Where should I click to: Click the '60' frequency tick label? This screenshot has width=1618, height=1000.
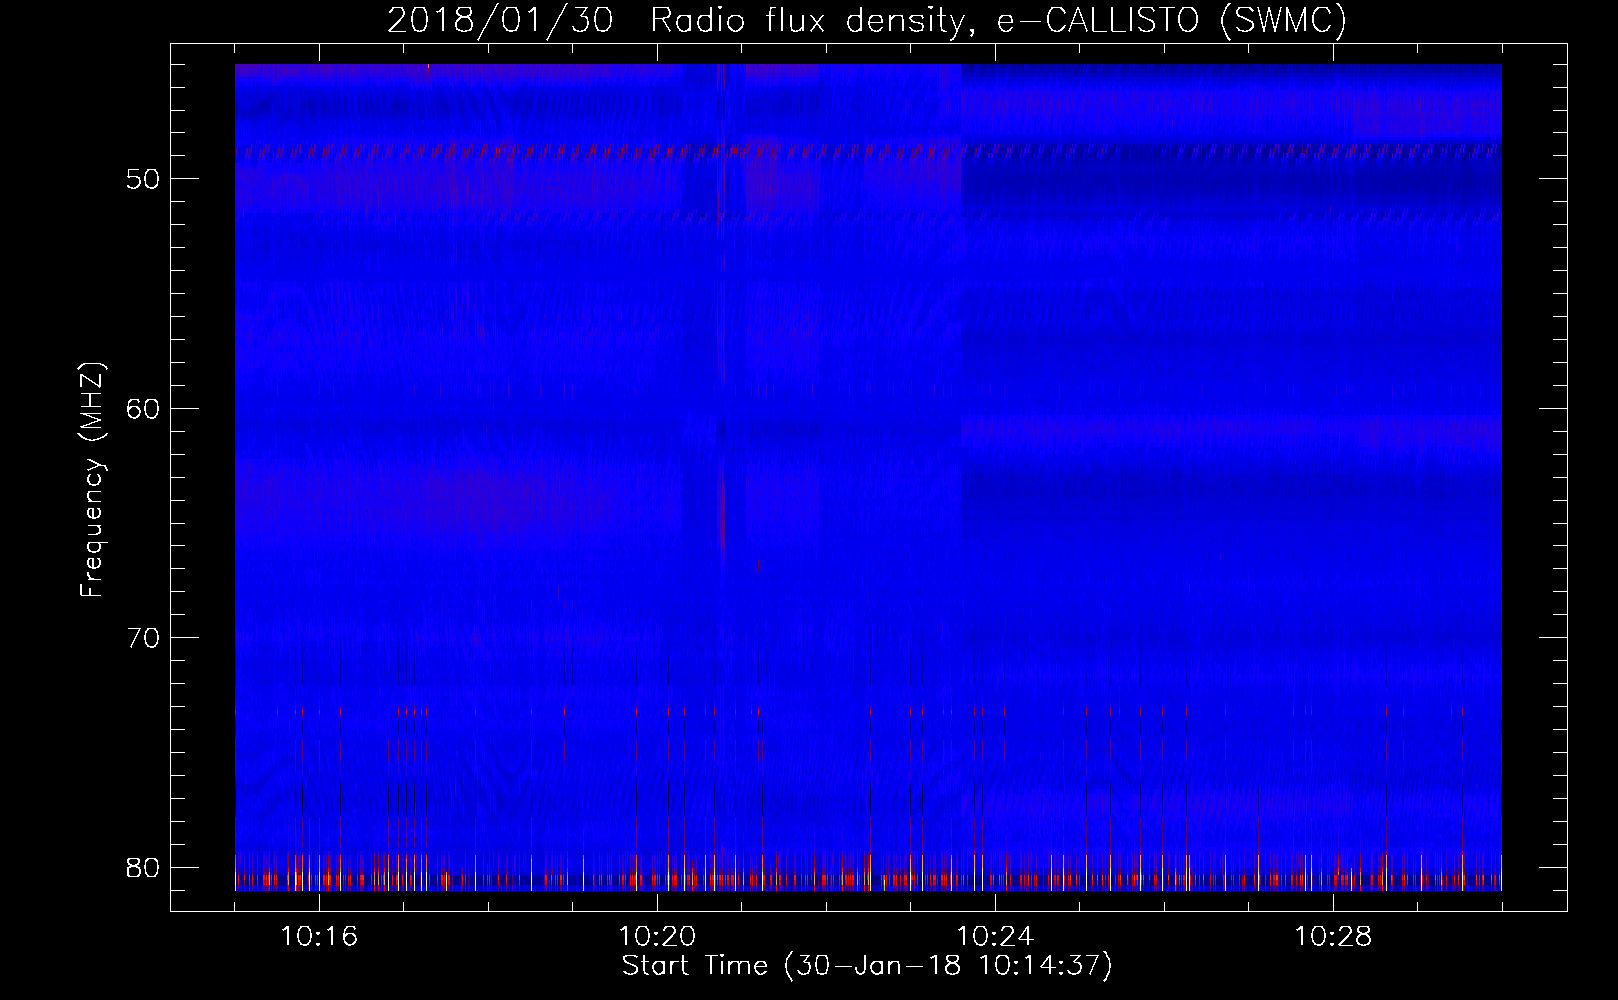[x=144, y=409]
